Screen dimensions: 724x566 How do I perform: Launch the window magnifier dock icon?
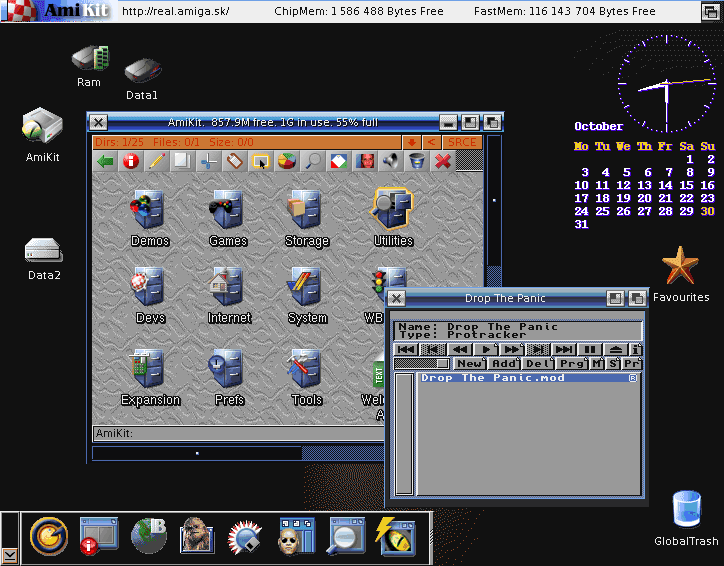(x=346, y=536)
